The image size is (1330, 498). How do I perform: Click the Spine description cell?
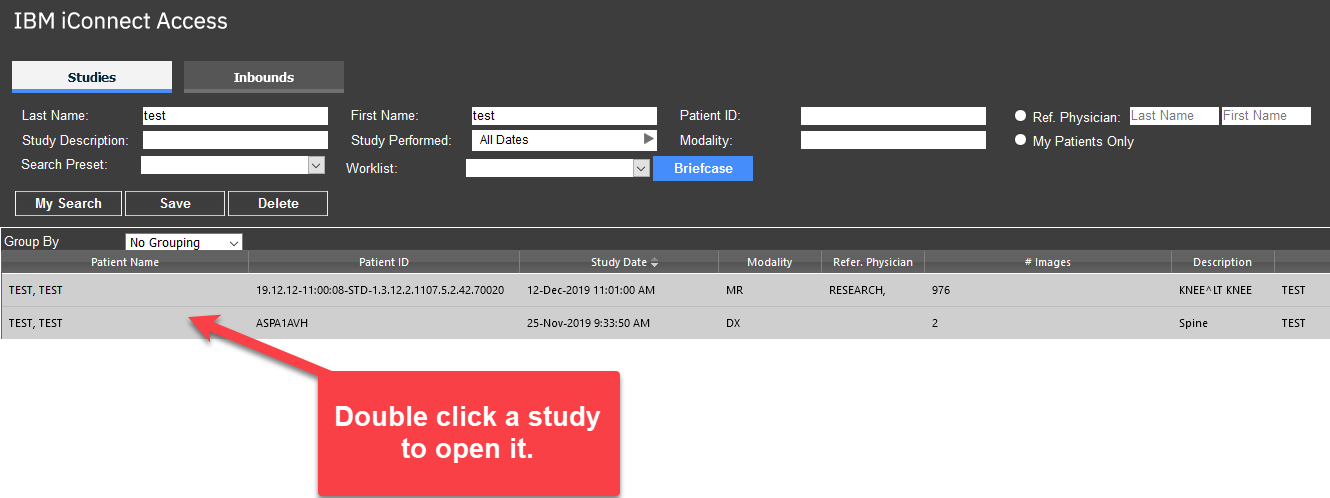pyautogui.click(x=1193, y=323)
